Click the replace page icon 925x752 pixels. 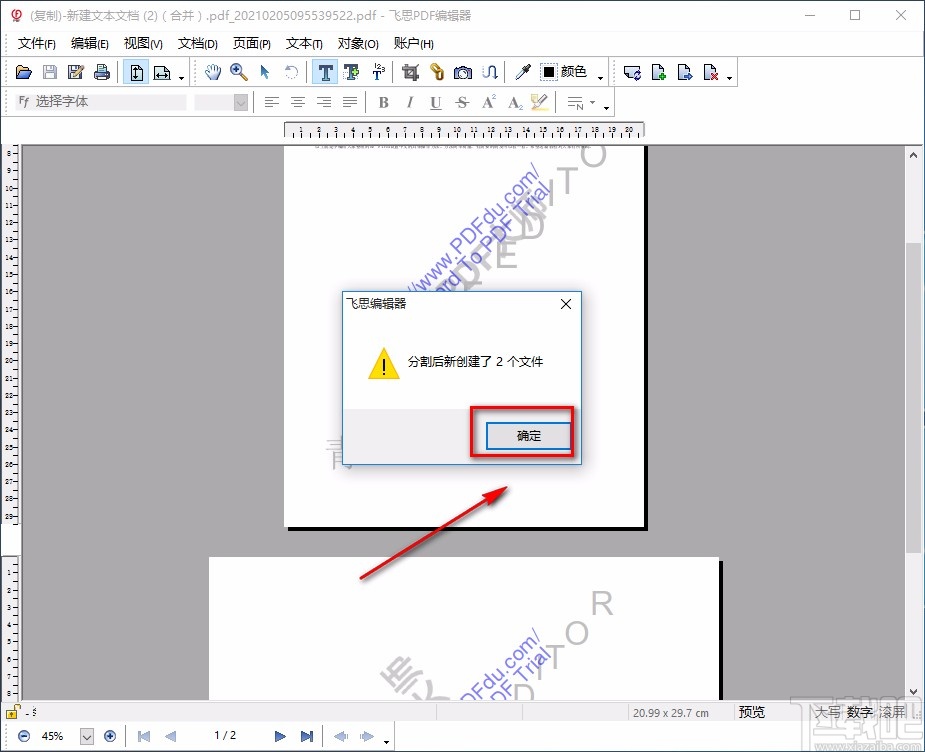point(632,73)
